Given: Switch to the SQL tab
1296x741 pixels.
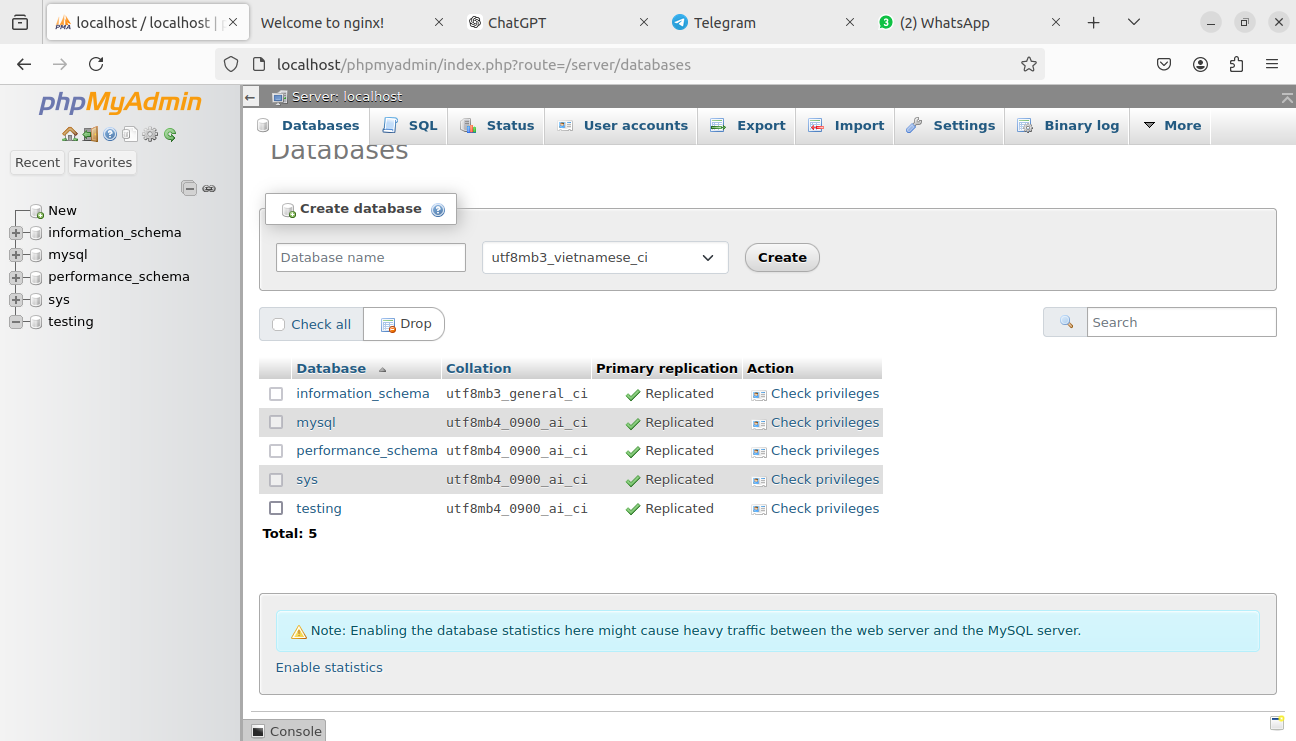Looking at the screenshot, I should coord(411,125).
